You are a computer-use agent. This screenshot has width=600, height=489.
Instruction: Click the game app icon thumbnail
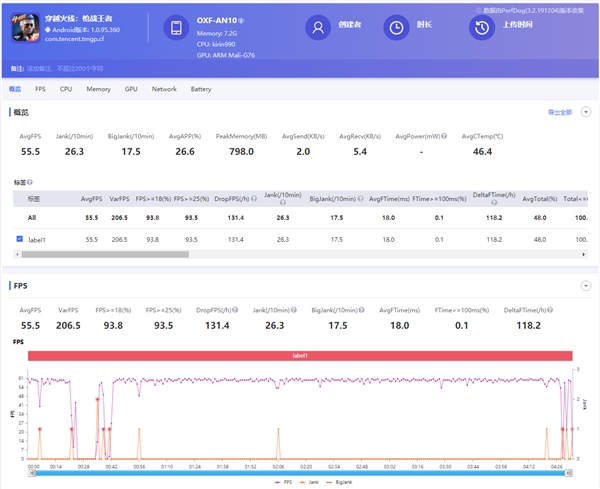26,29
